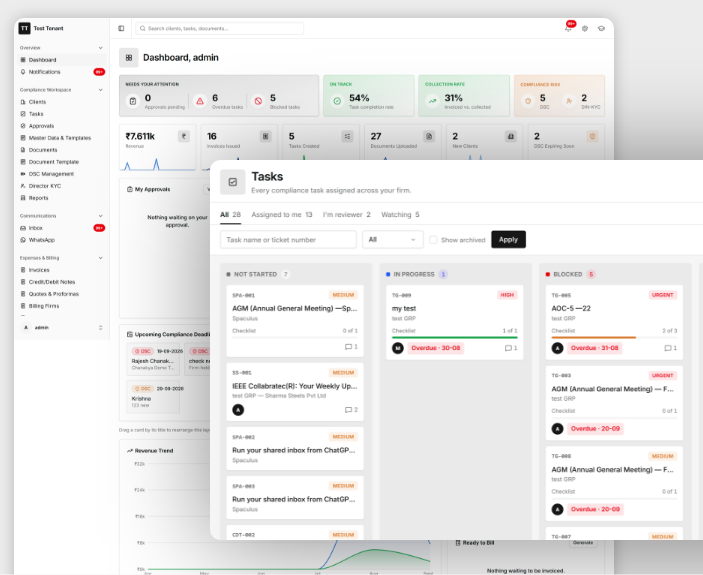Screen dimensions: 703x575
Task: Open Approvals in the sidebar
Action: coord(62,126)
